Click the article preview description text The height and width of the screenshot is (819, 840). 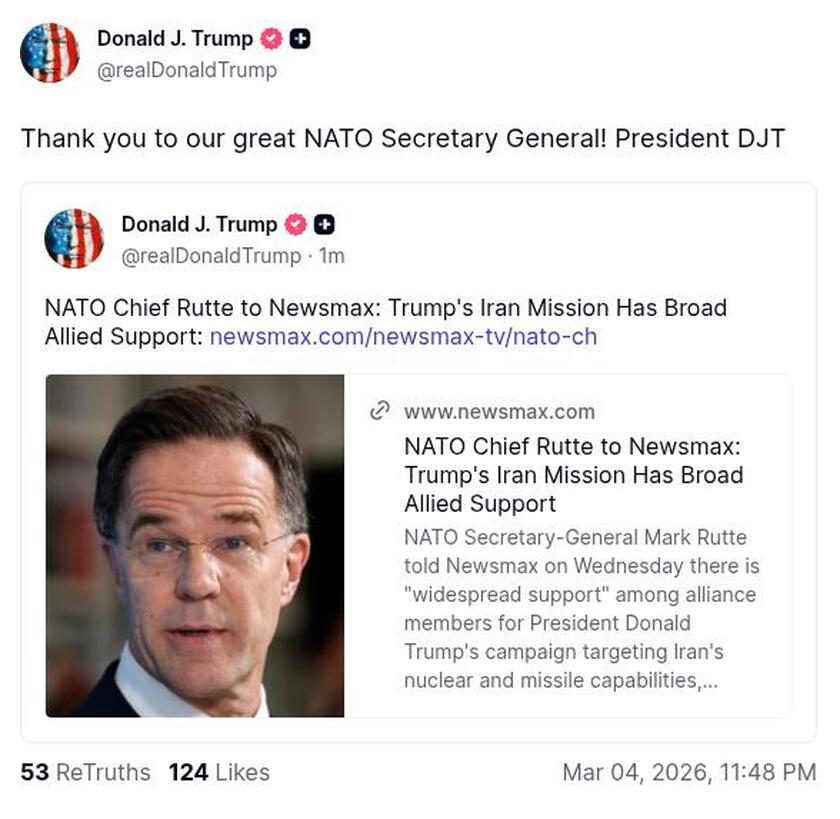click(571, 608)
